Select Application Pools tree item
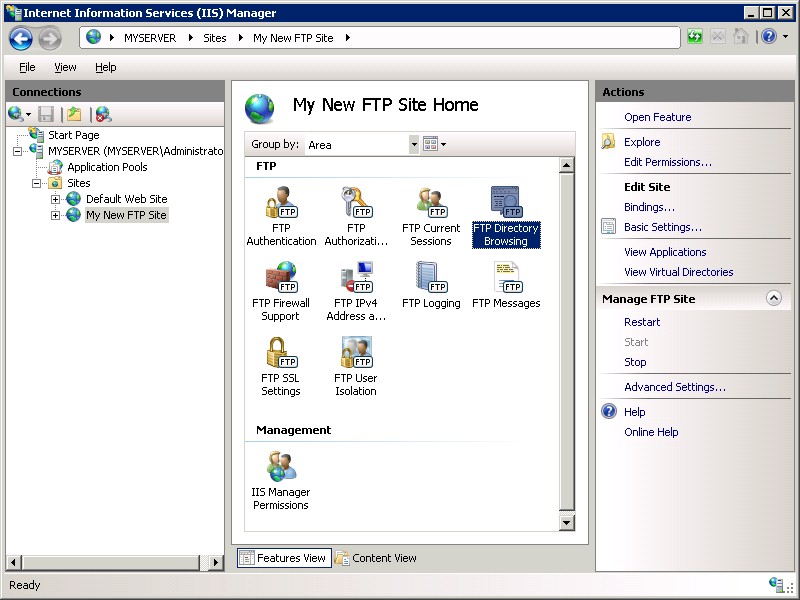The image size is (800, 600). pos(107,167)
